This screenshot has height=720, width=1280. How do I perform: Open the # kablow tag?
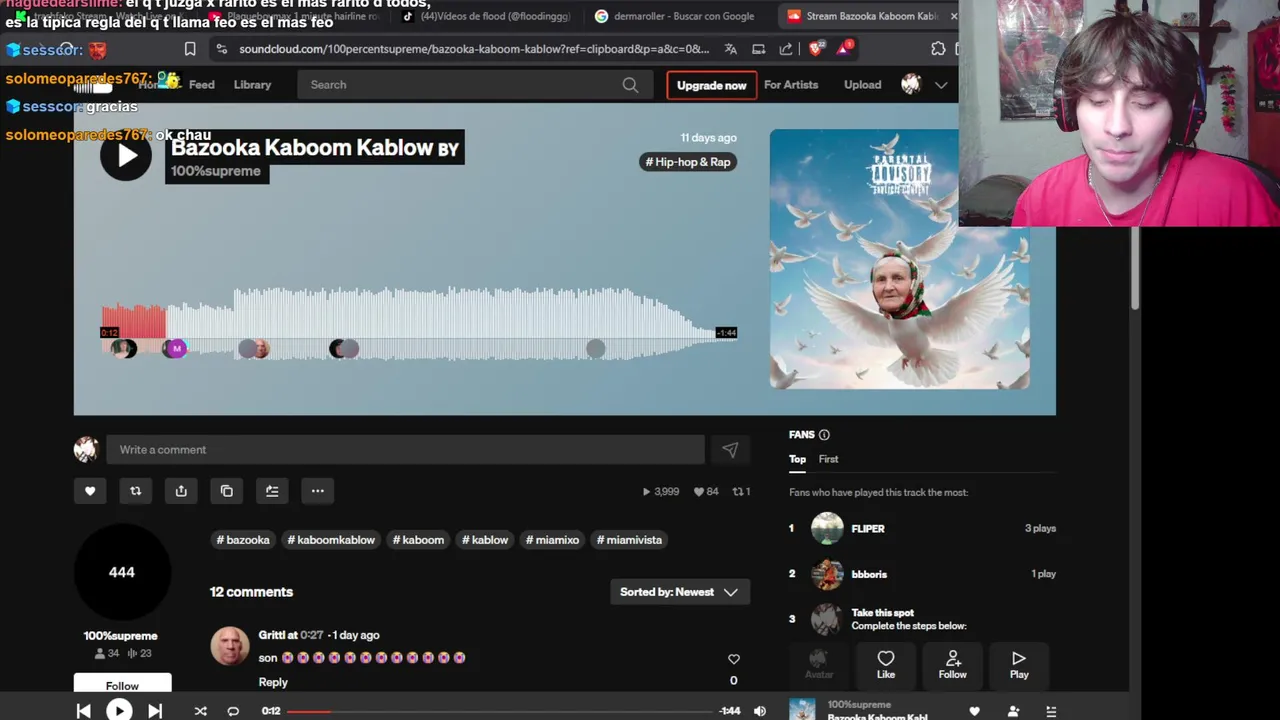click(x=485, y=540)
